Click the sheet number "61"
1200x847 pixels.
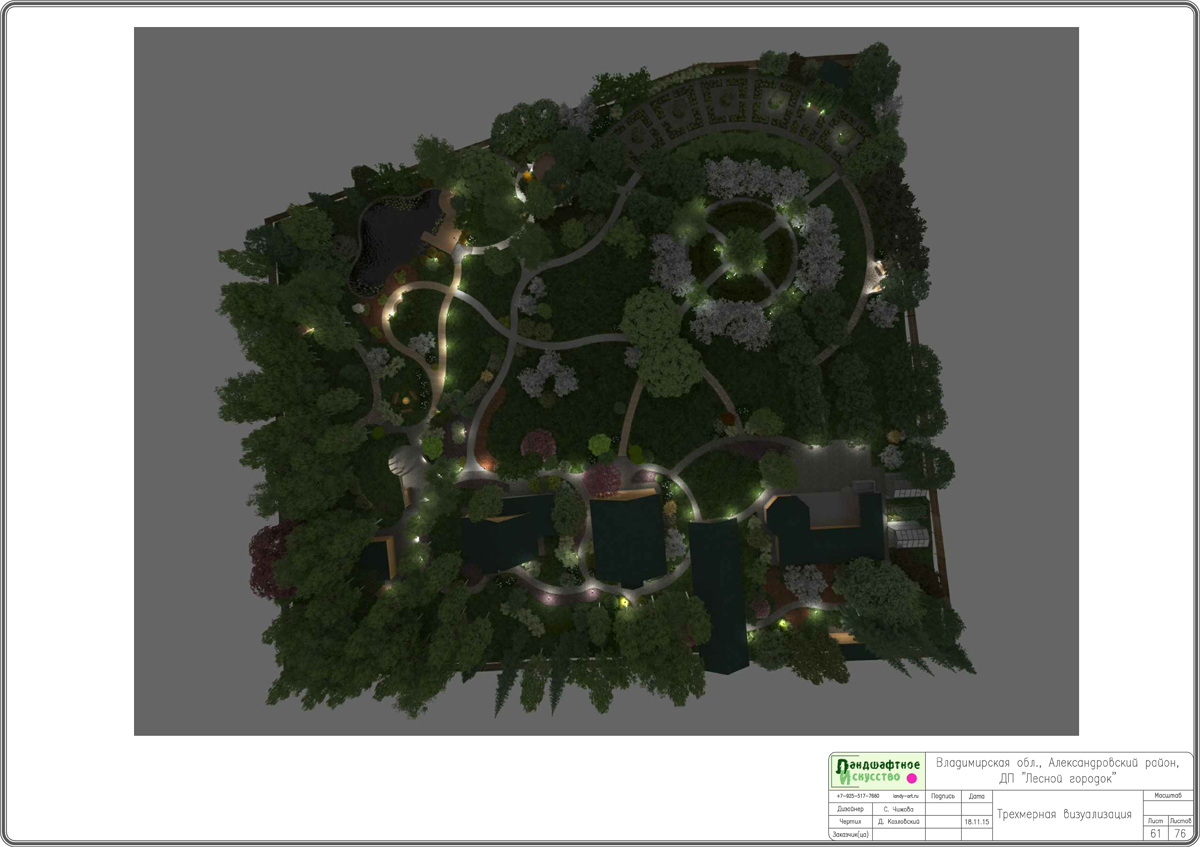click(x=1155, y=834)
